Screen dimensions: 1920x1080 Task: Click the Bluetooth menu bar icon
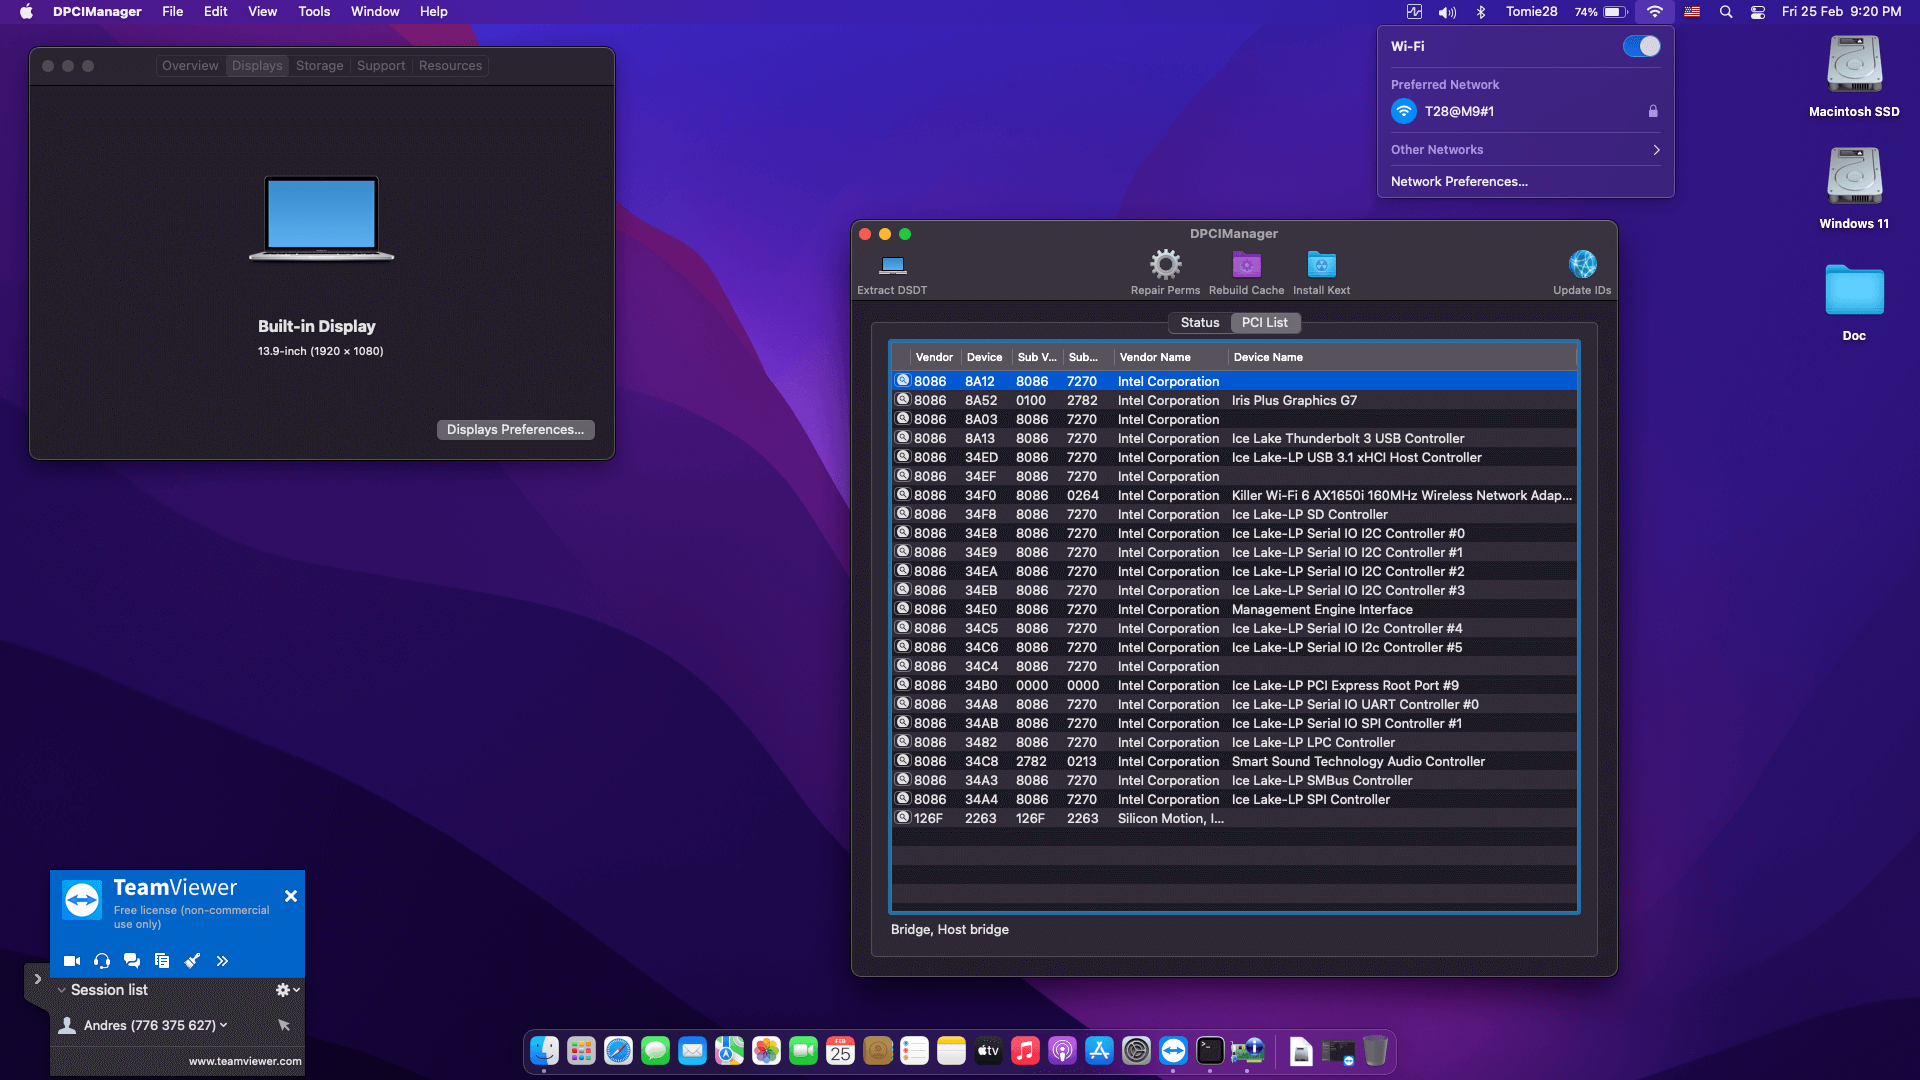tap(1481, 11)
